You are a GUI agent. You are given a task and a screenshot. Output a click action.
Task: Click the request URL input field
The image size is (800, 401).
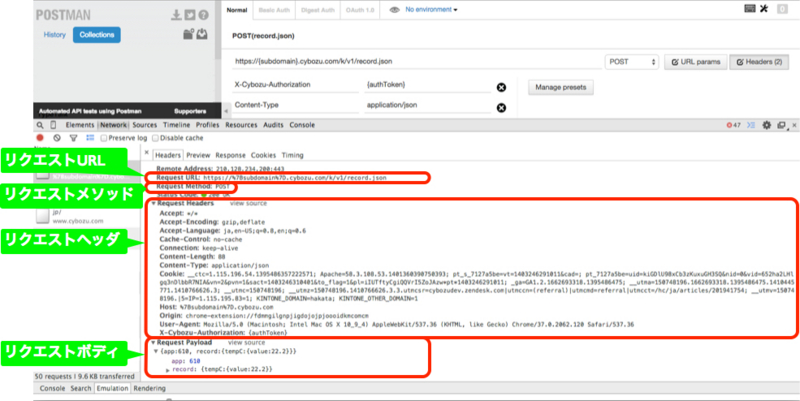pos(416,62)
